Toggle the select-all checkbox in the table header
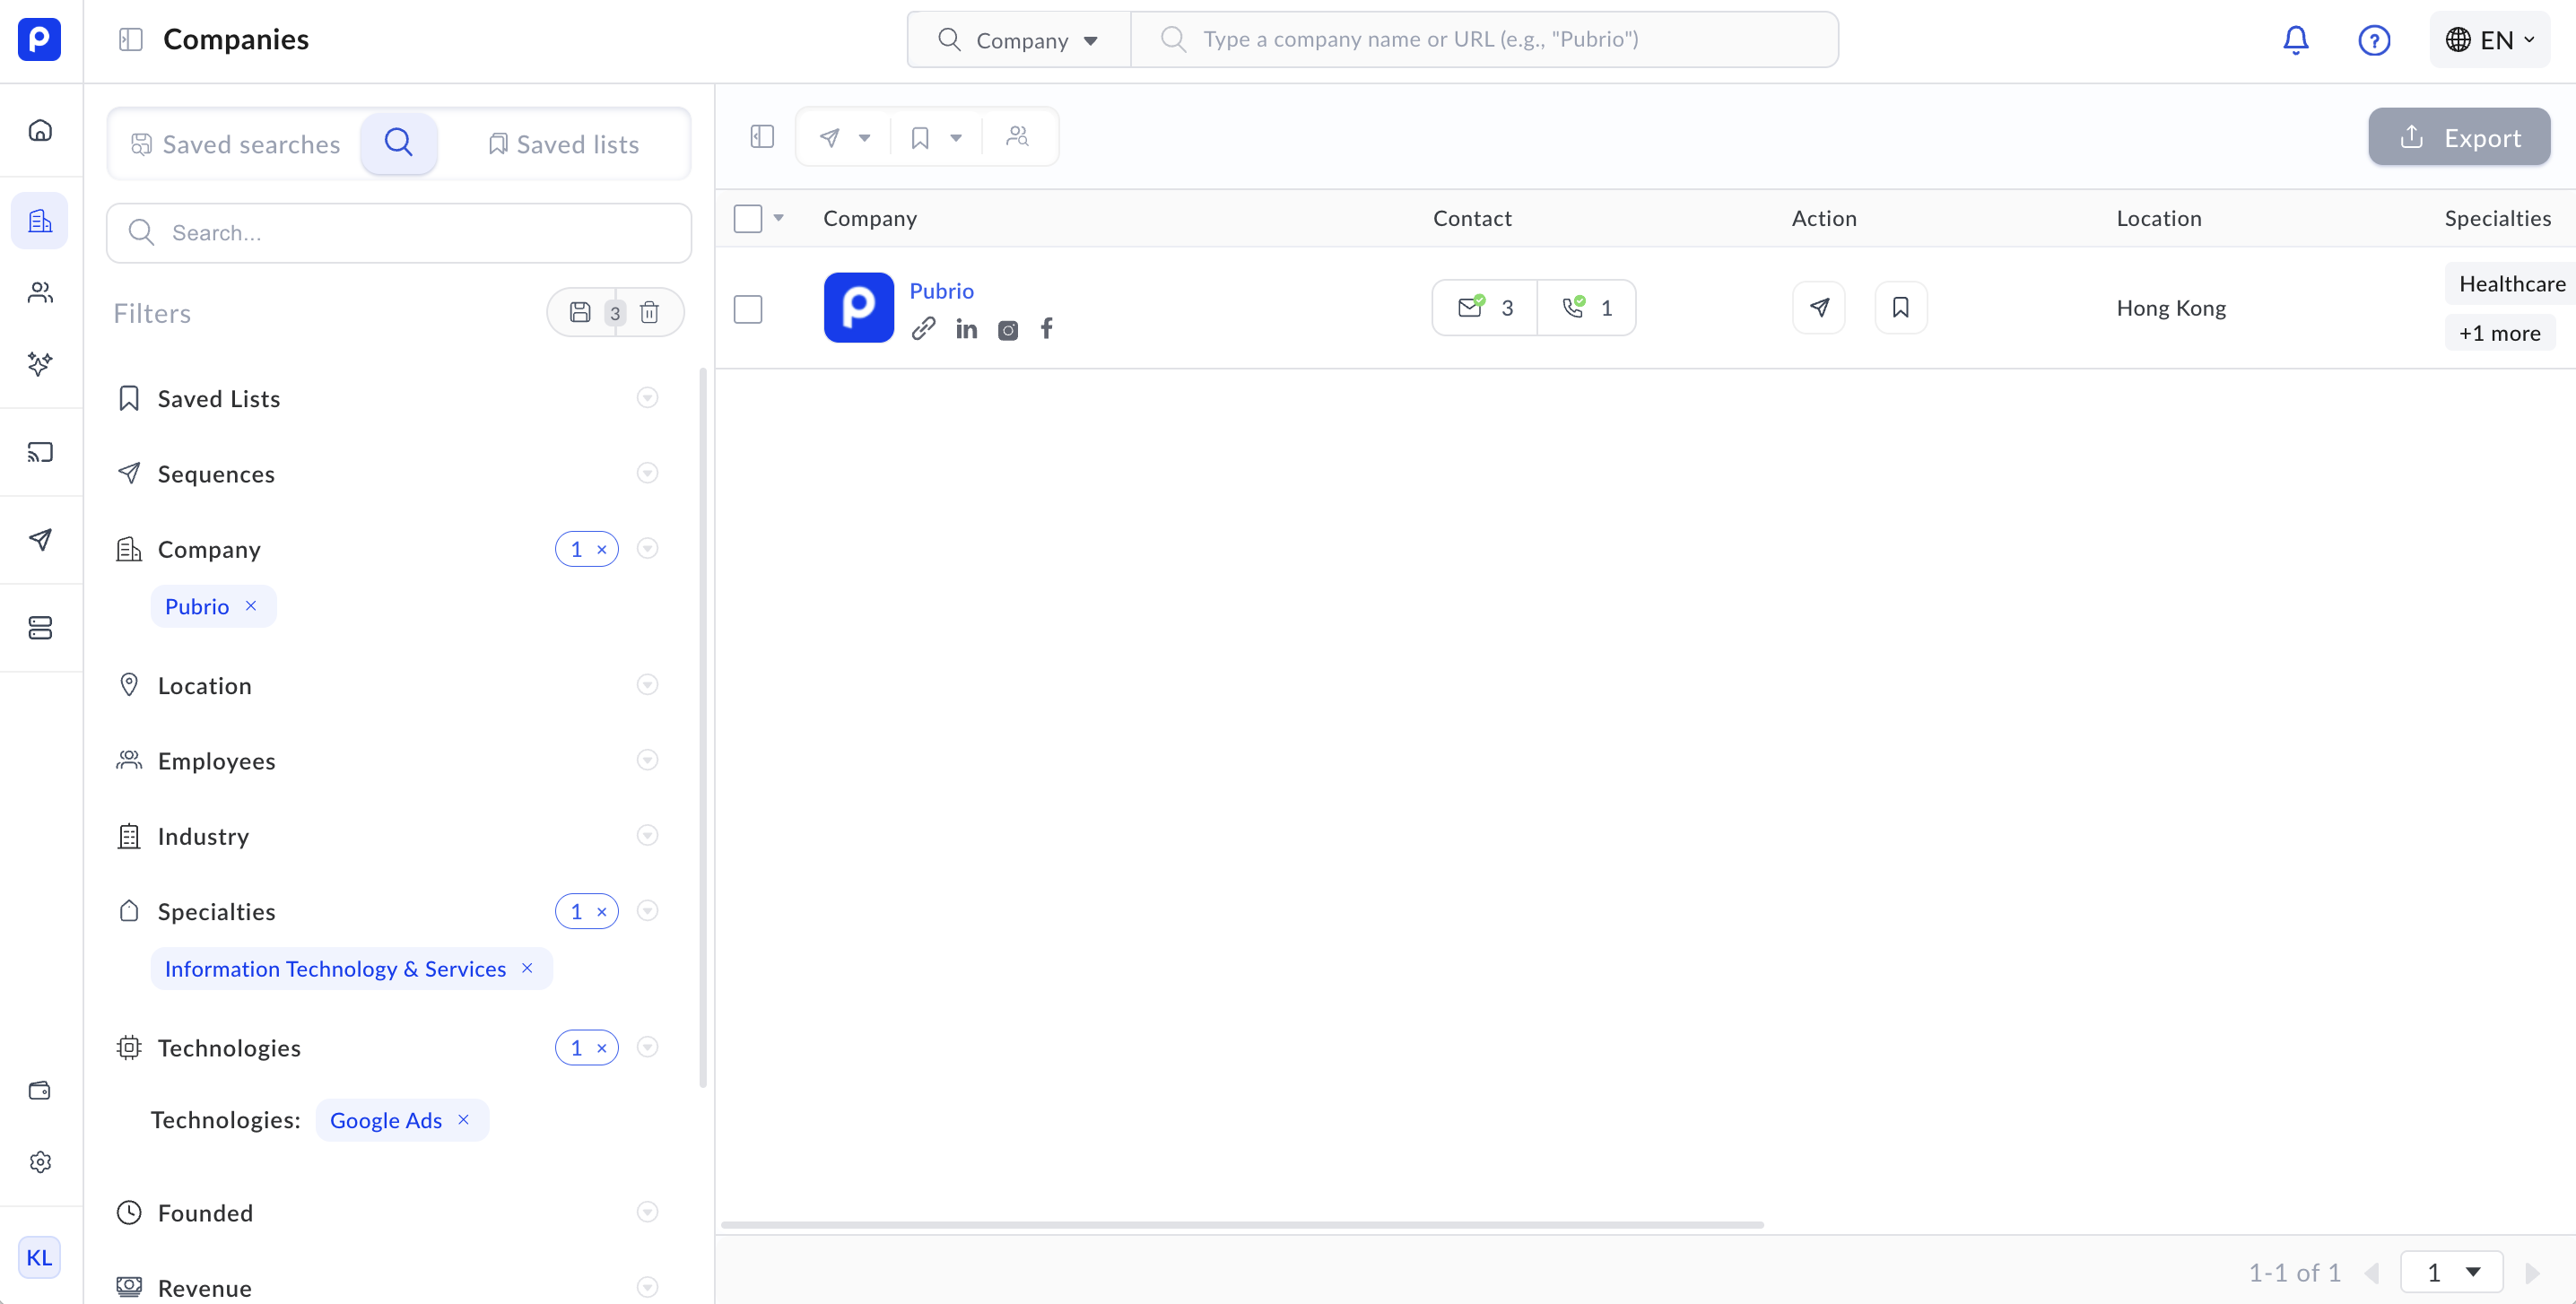The image size is (2576, 1304). [x=748, y=218]
